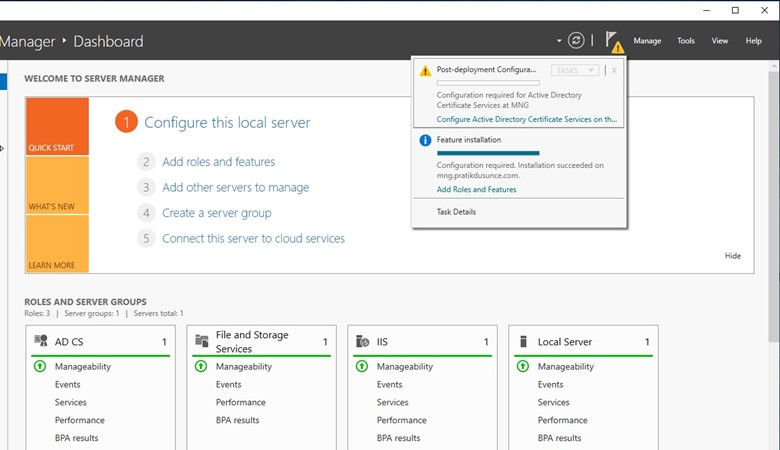Open the dropdown arrow beside refresh
780x450 pixels.
pyautogui.click(x=559, y=41)
